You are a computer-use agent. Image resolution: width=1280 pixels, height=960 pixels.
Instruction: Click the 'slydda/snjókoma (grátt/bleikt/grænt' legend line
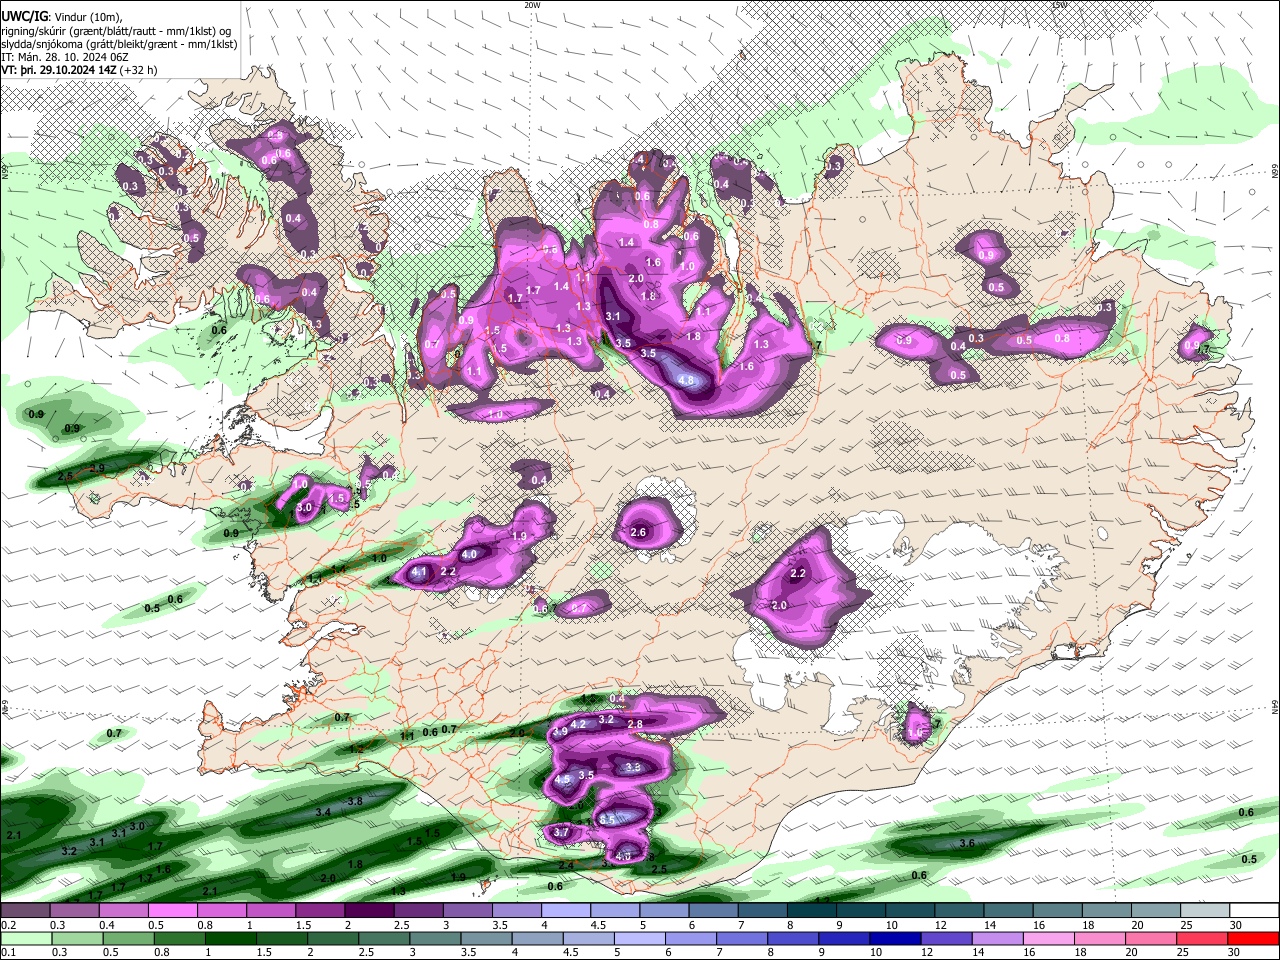point(119,44)
